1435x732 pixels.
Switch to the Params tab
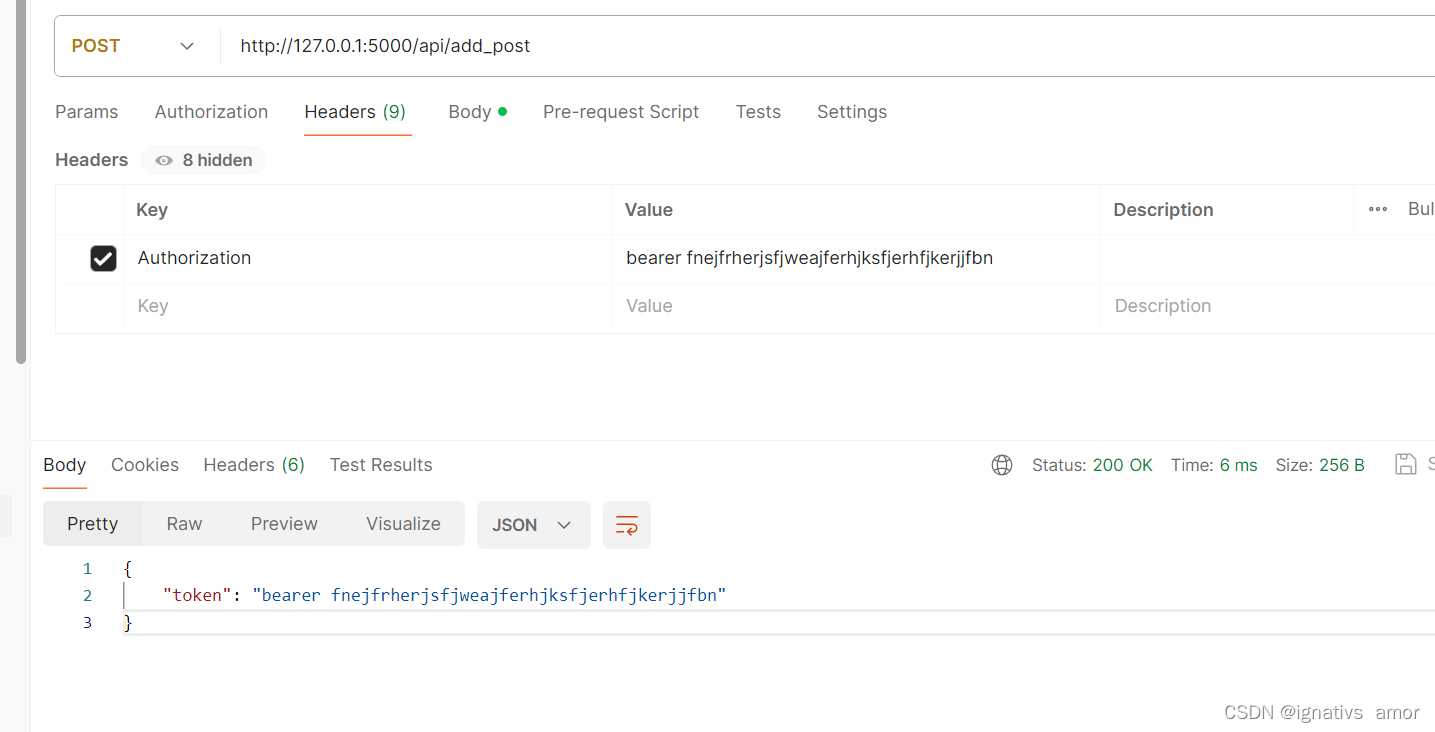(x=87, y=112)
